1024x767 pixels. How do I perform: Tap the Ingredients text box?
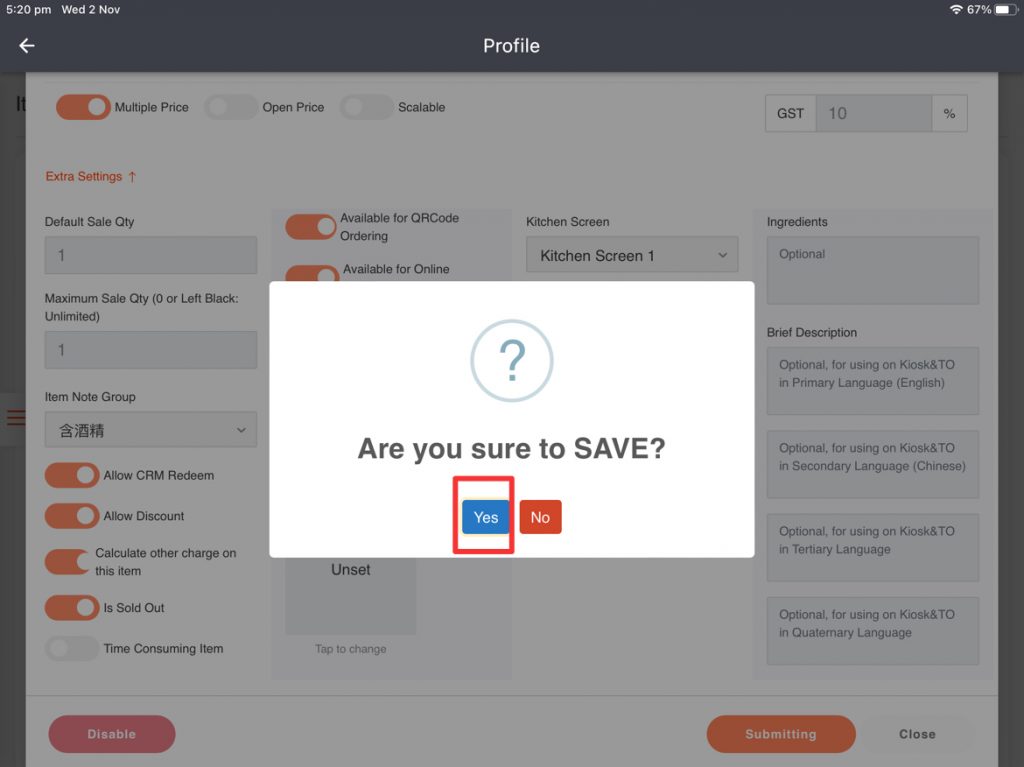click(872, 270)
